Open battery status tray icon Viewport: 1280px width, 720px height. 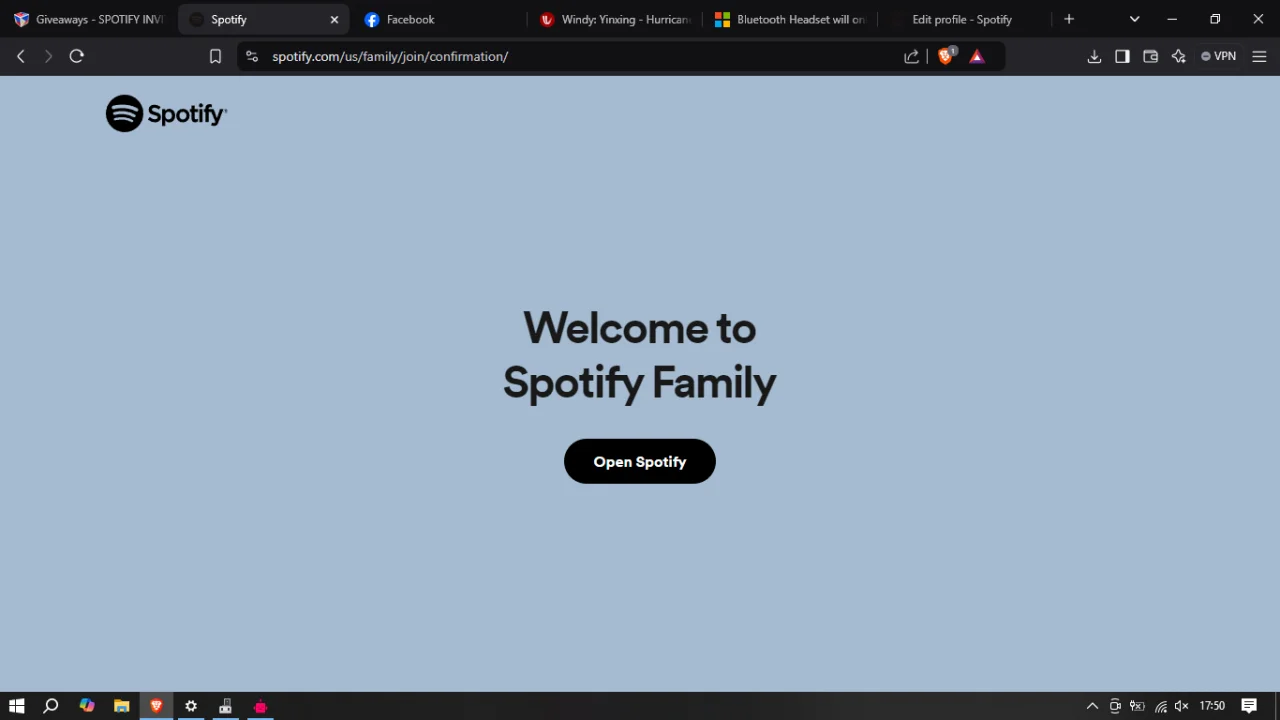(1137, 706)
